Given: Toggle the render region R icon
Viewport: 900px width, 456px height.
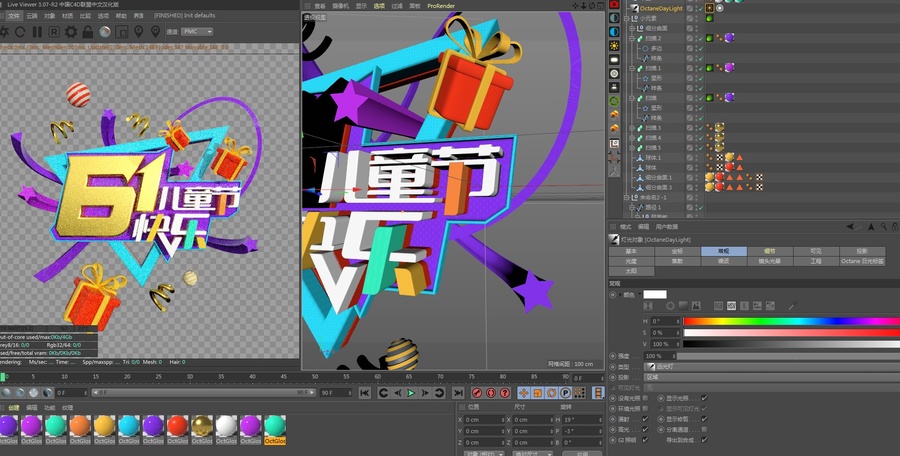Looking at the screenshot, I should [53, 32].
